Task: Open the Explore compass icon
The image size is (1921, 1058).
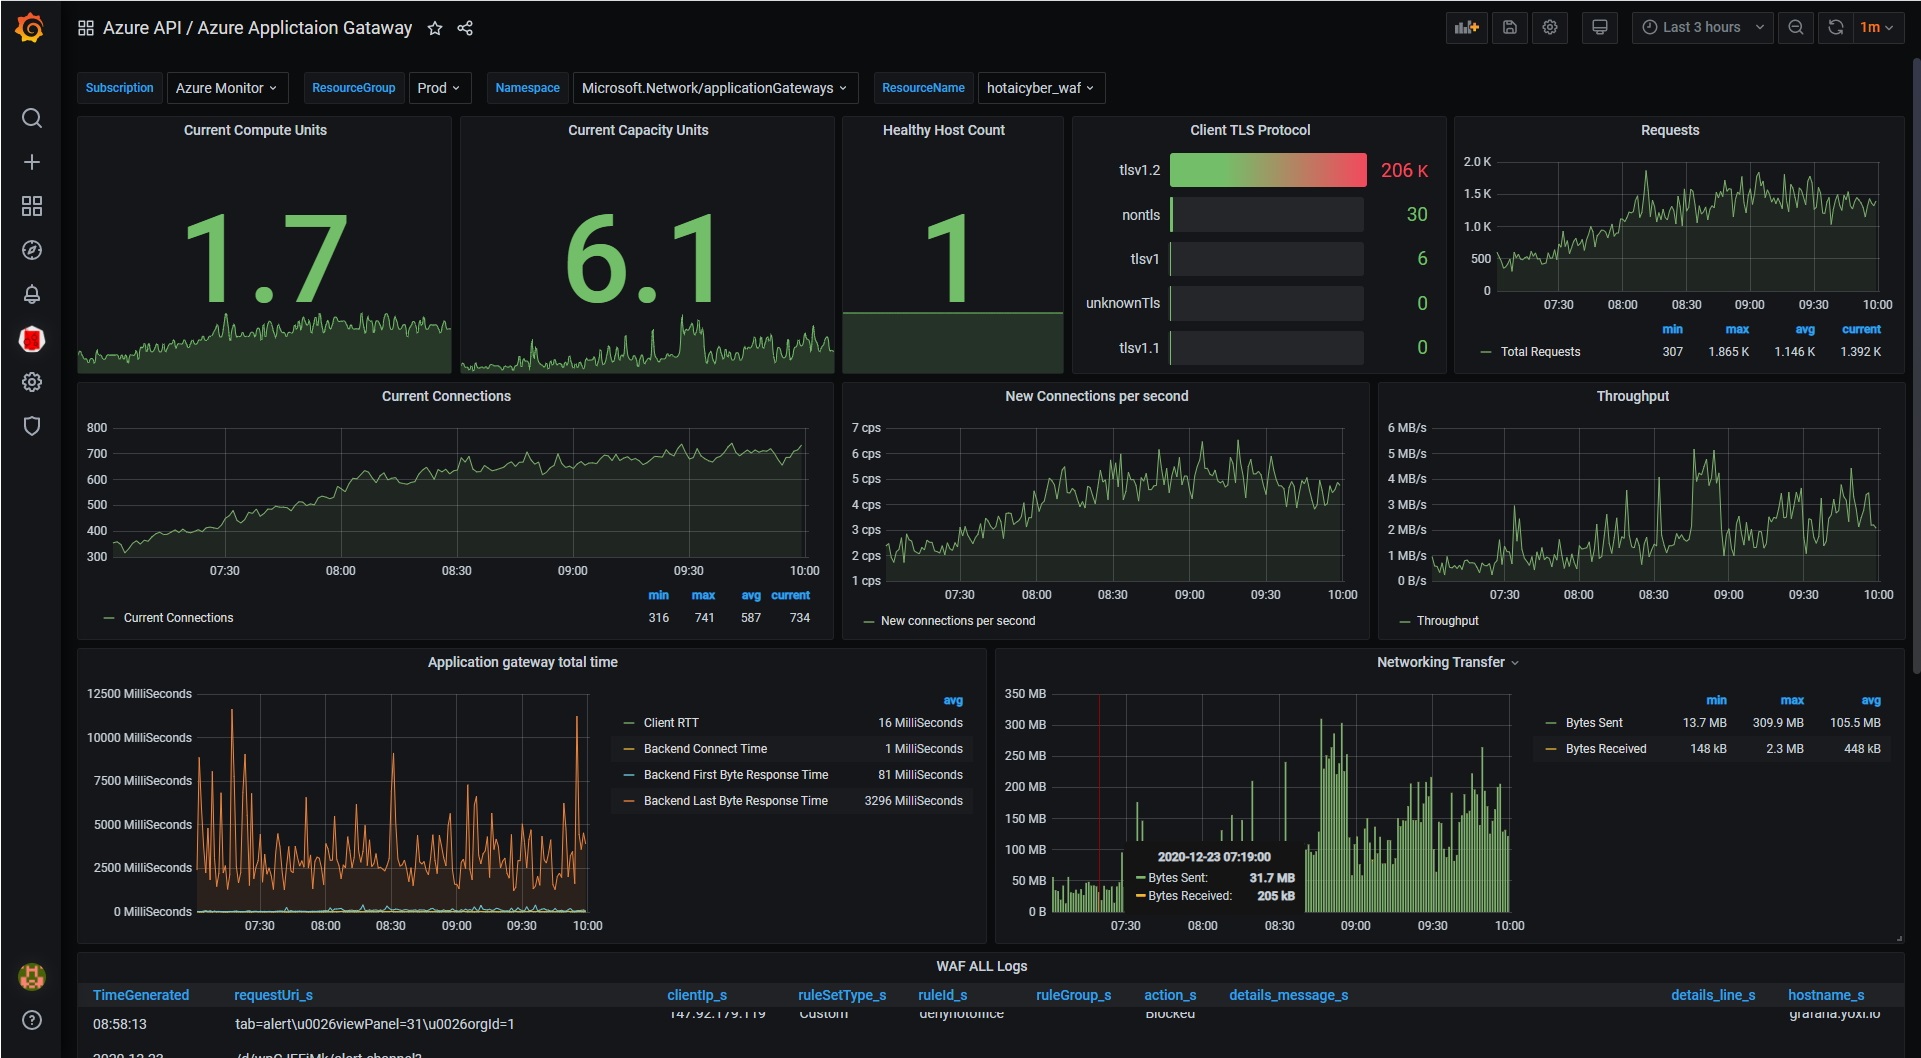Action: (32, 250)
